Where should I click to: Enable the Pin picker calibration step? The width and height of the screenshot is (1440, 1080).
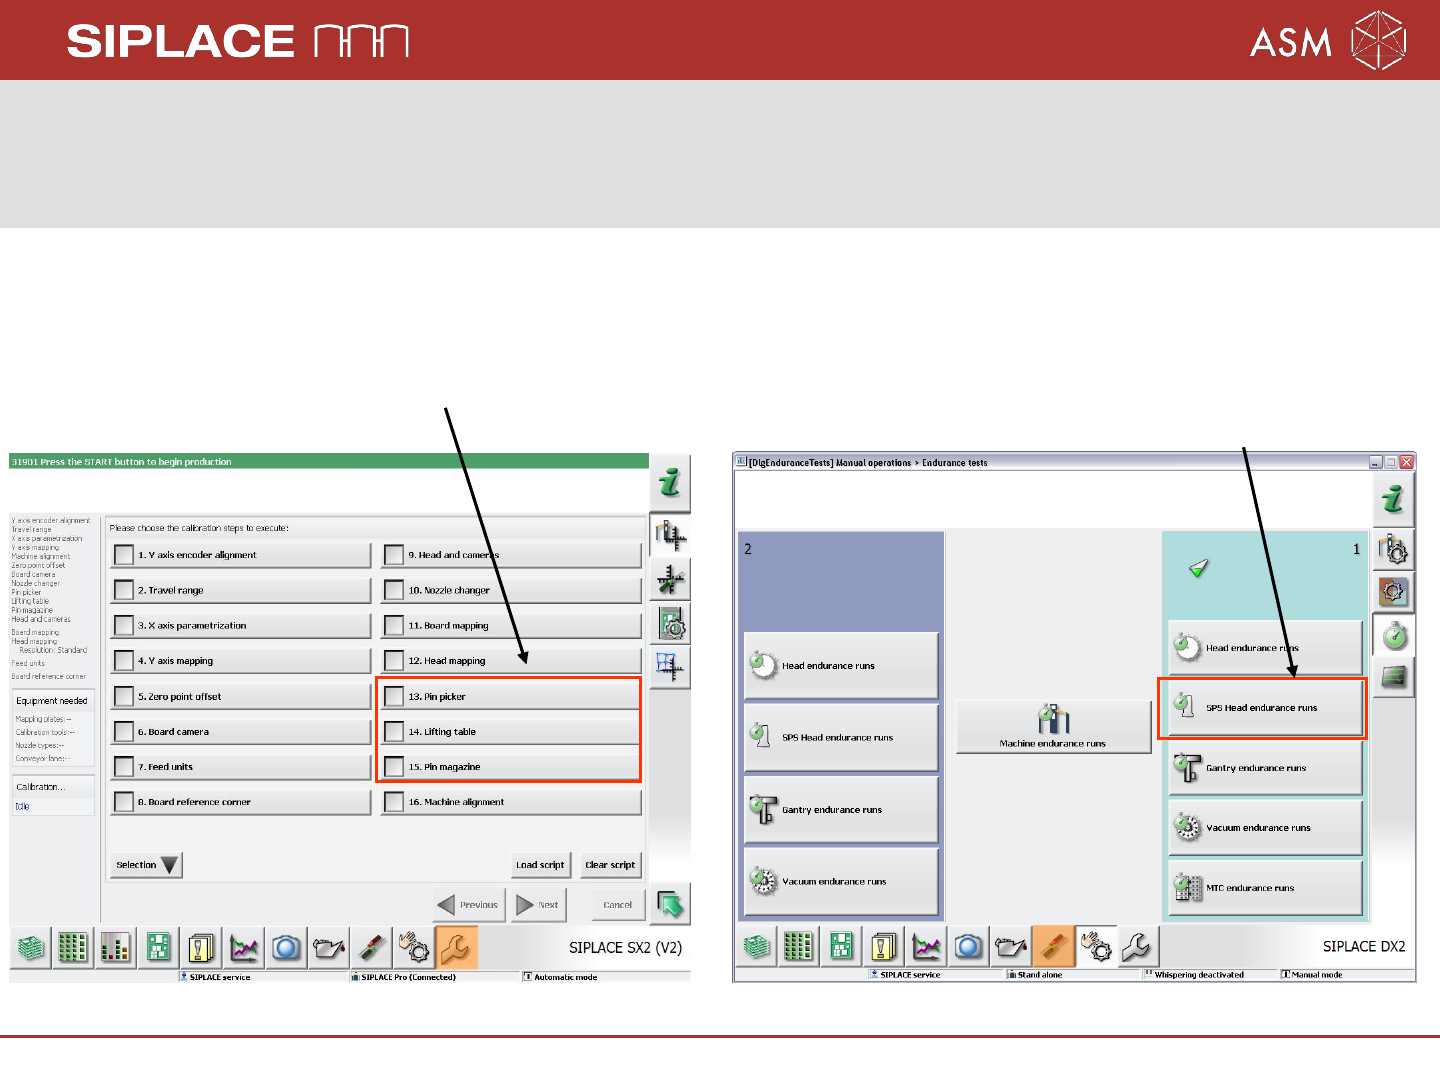pyautogui.click(x=394, y=696)
